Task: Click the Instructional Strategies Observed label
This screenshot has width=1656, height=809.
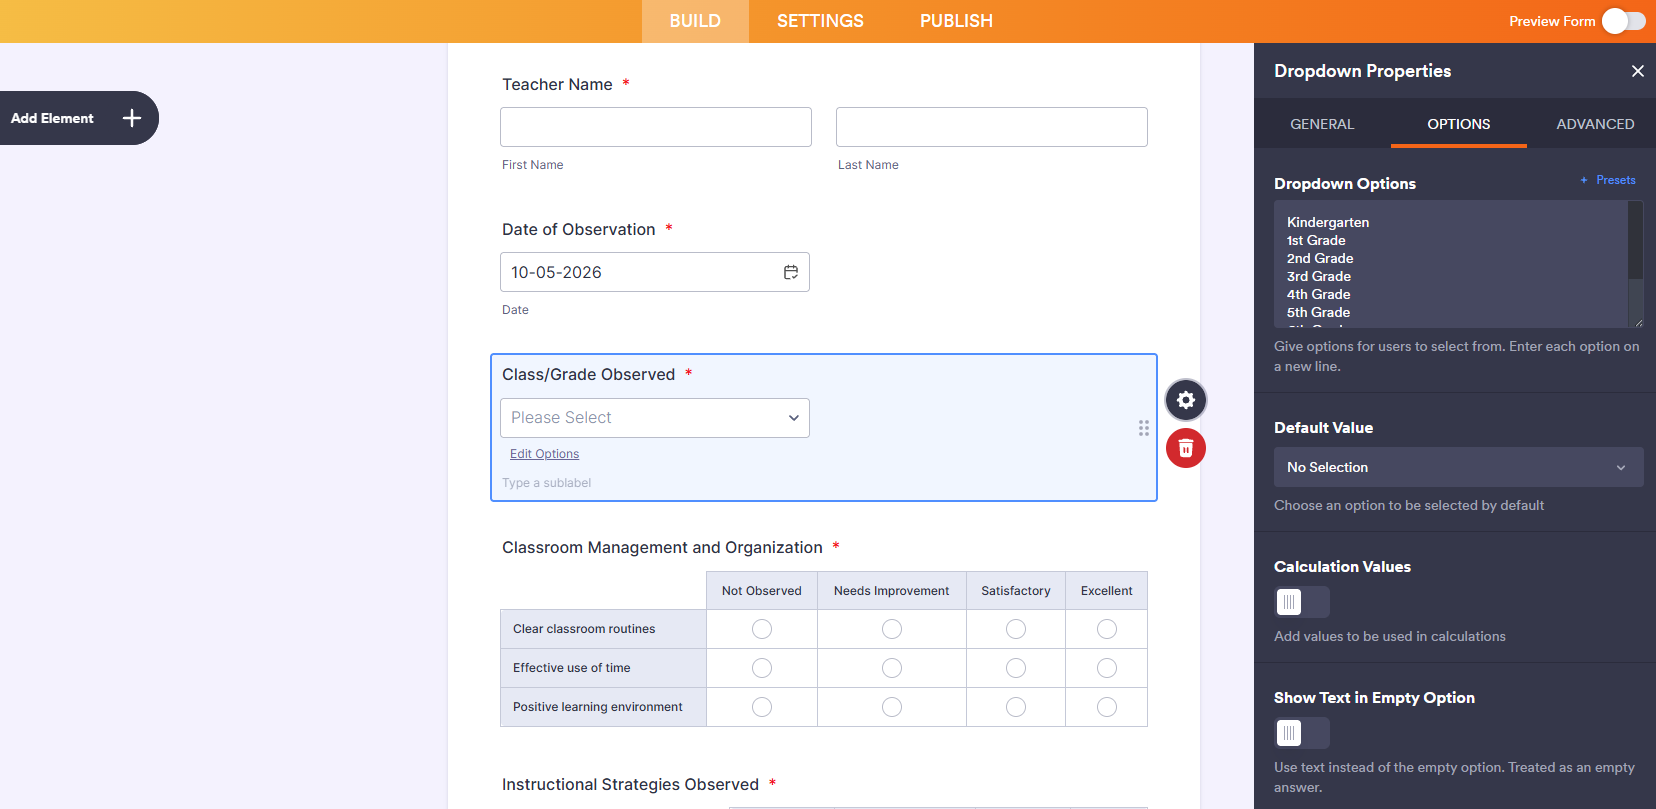Action: pyautogui.click(x=630, y=785)
